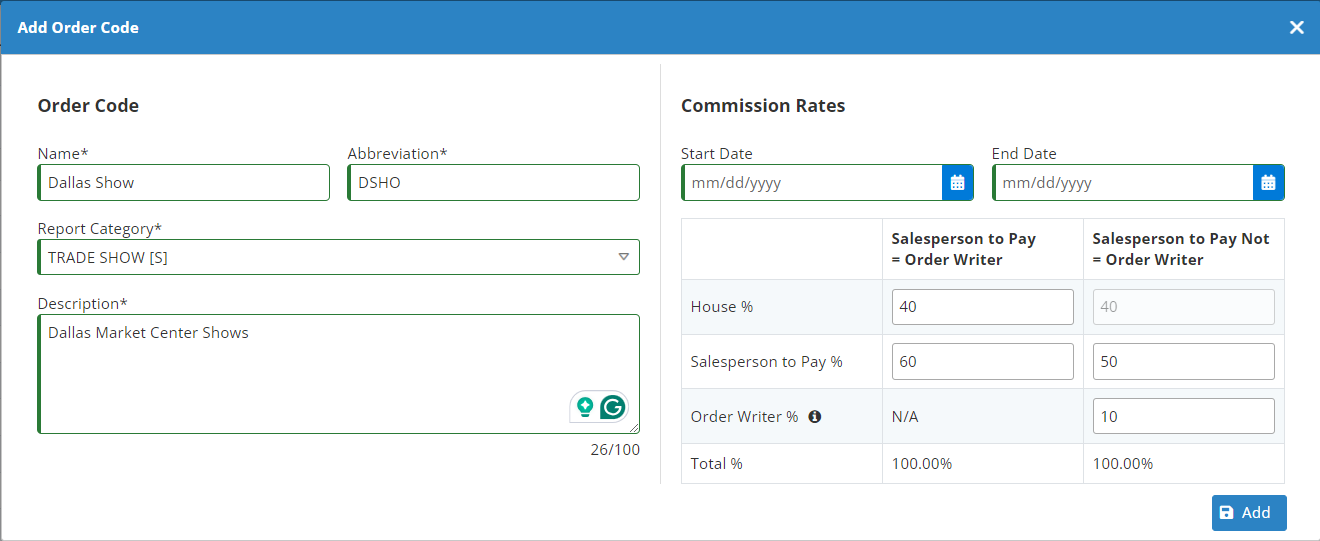1320x541 pixels.
Task: Click the disabled House % field showing 40
Action: 1183,307
